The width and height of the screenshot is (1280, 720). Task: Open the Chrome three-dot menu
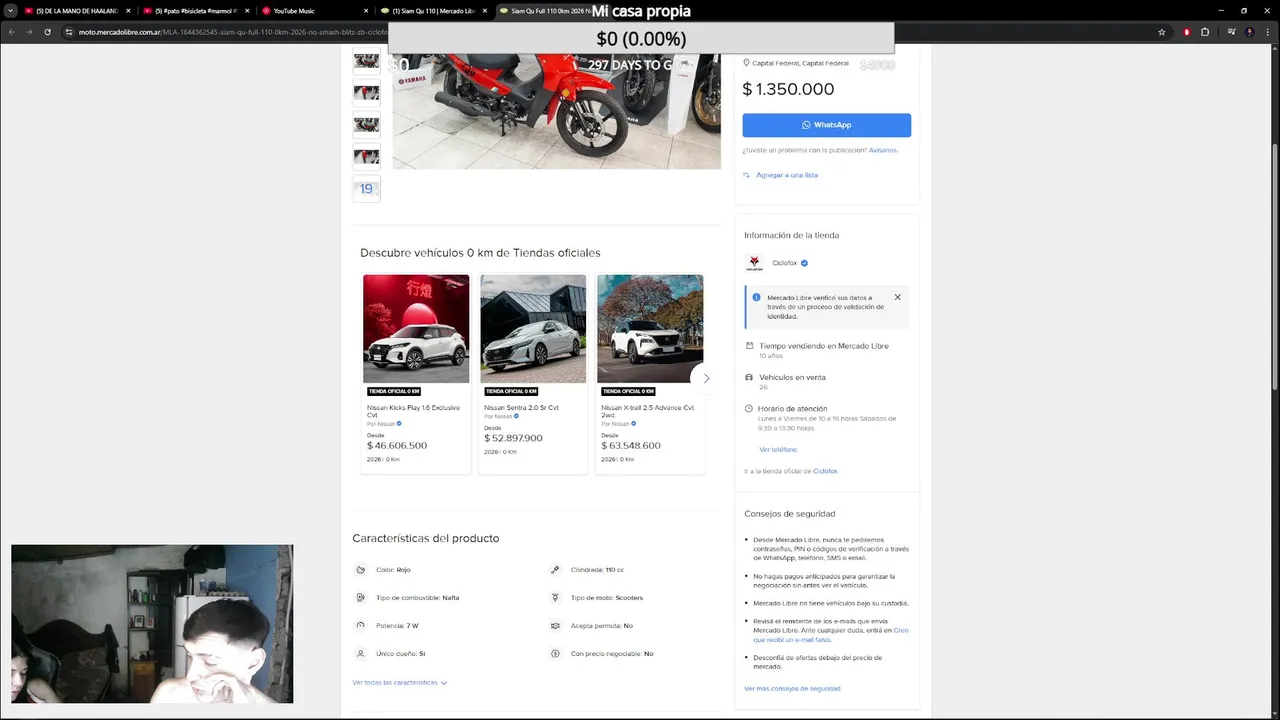point(1268,32)
